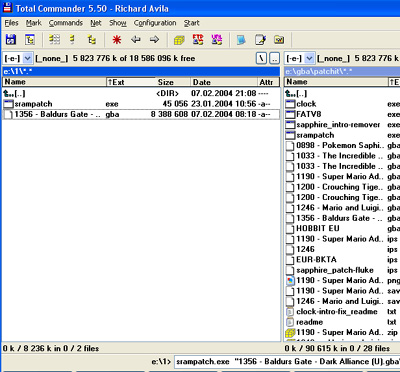Sort left panel by Size column
The height and width of the screenshot is (372, 400).
click(173, 82)
